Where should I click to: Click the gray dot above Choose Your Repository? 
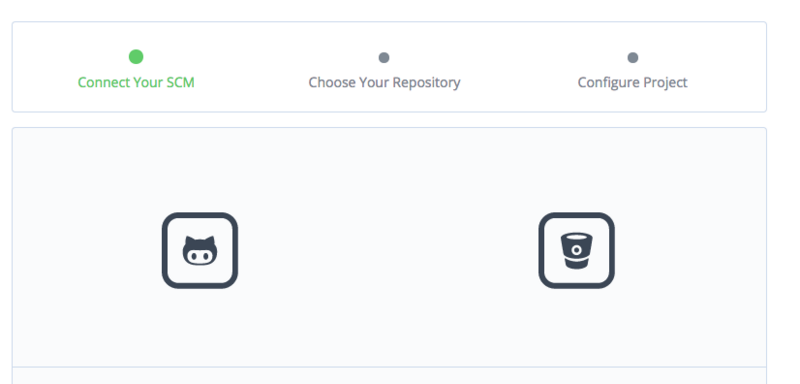pyautogui.click(x=384, y=58)
